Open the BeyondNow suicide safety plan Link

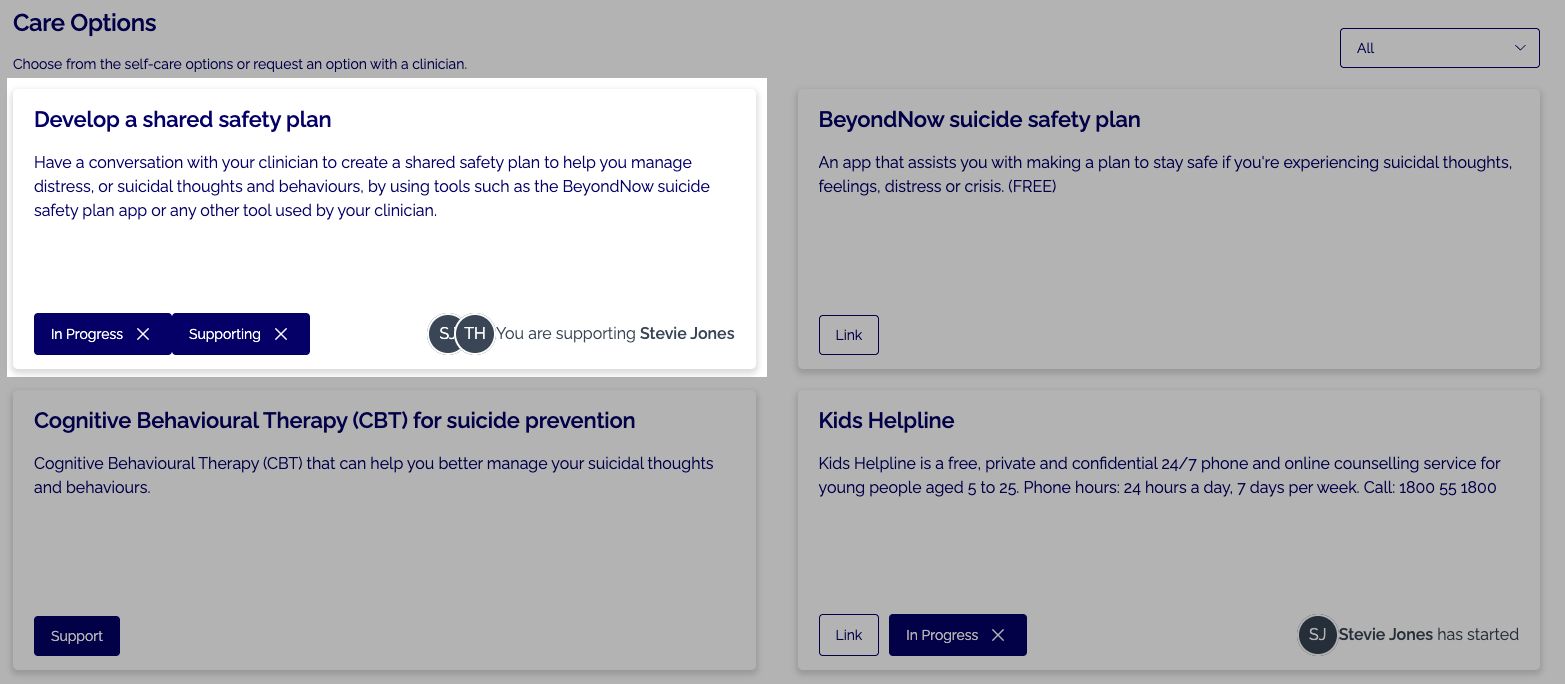(x=848, y=335)
